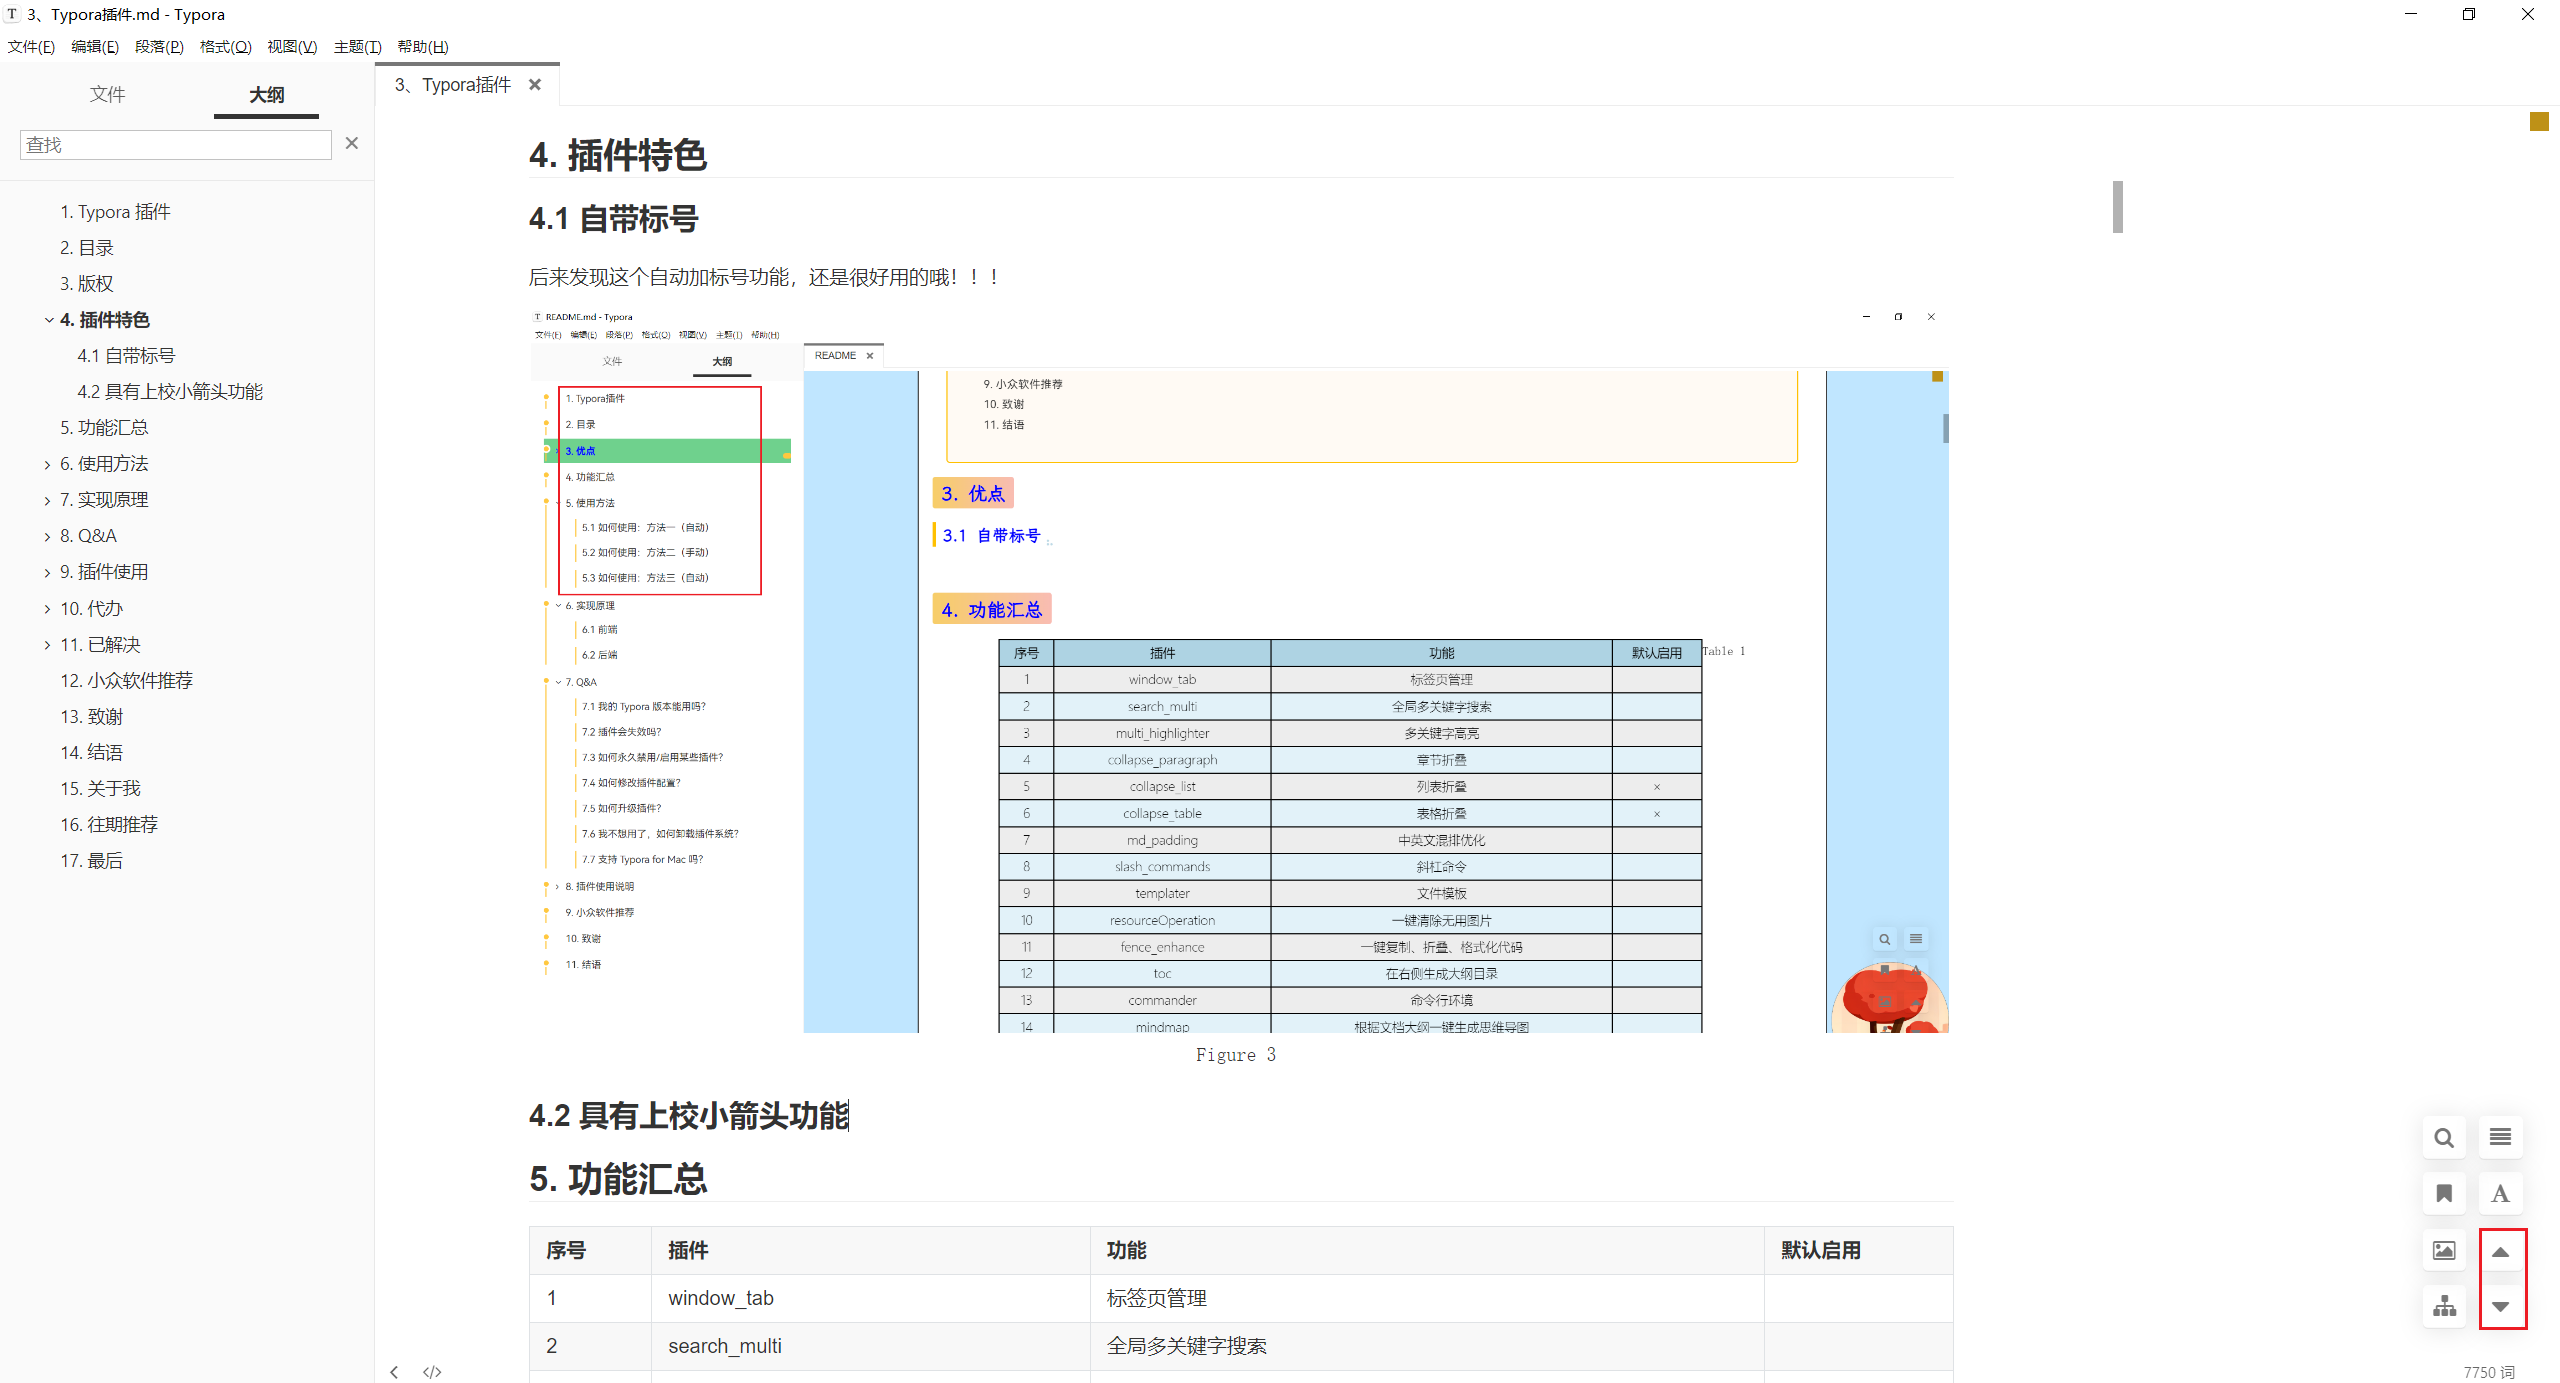
Task: Click the embedded README screenshot image
Action: click(x=1240, y=670)
